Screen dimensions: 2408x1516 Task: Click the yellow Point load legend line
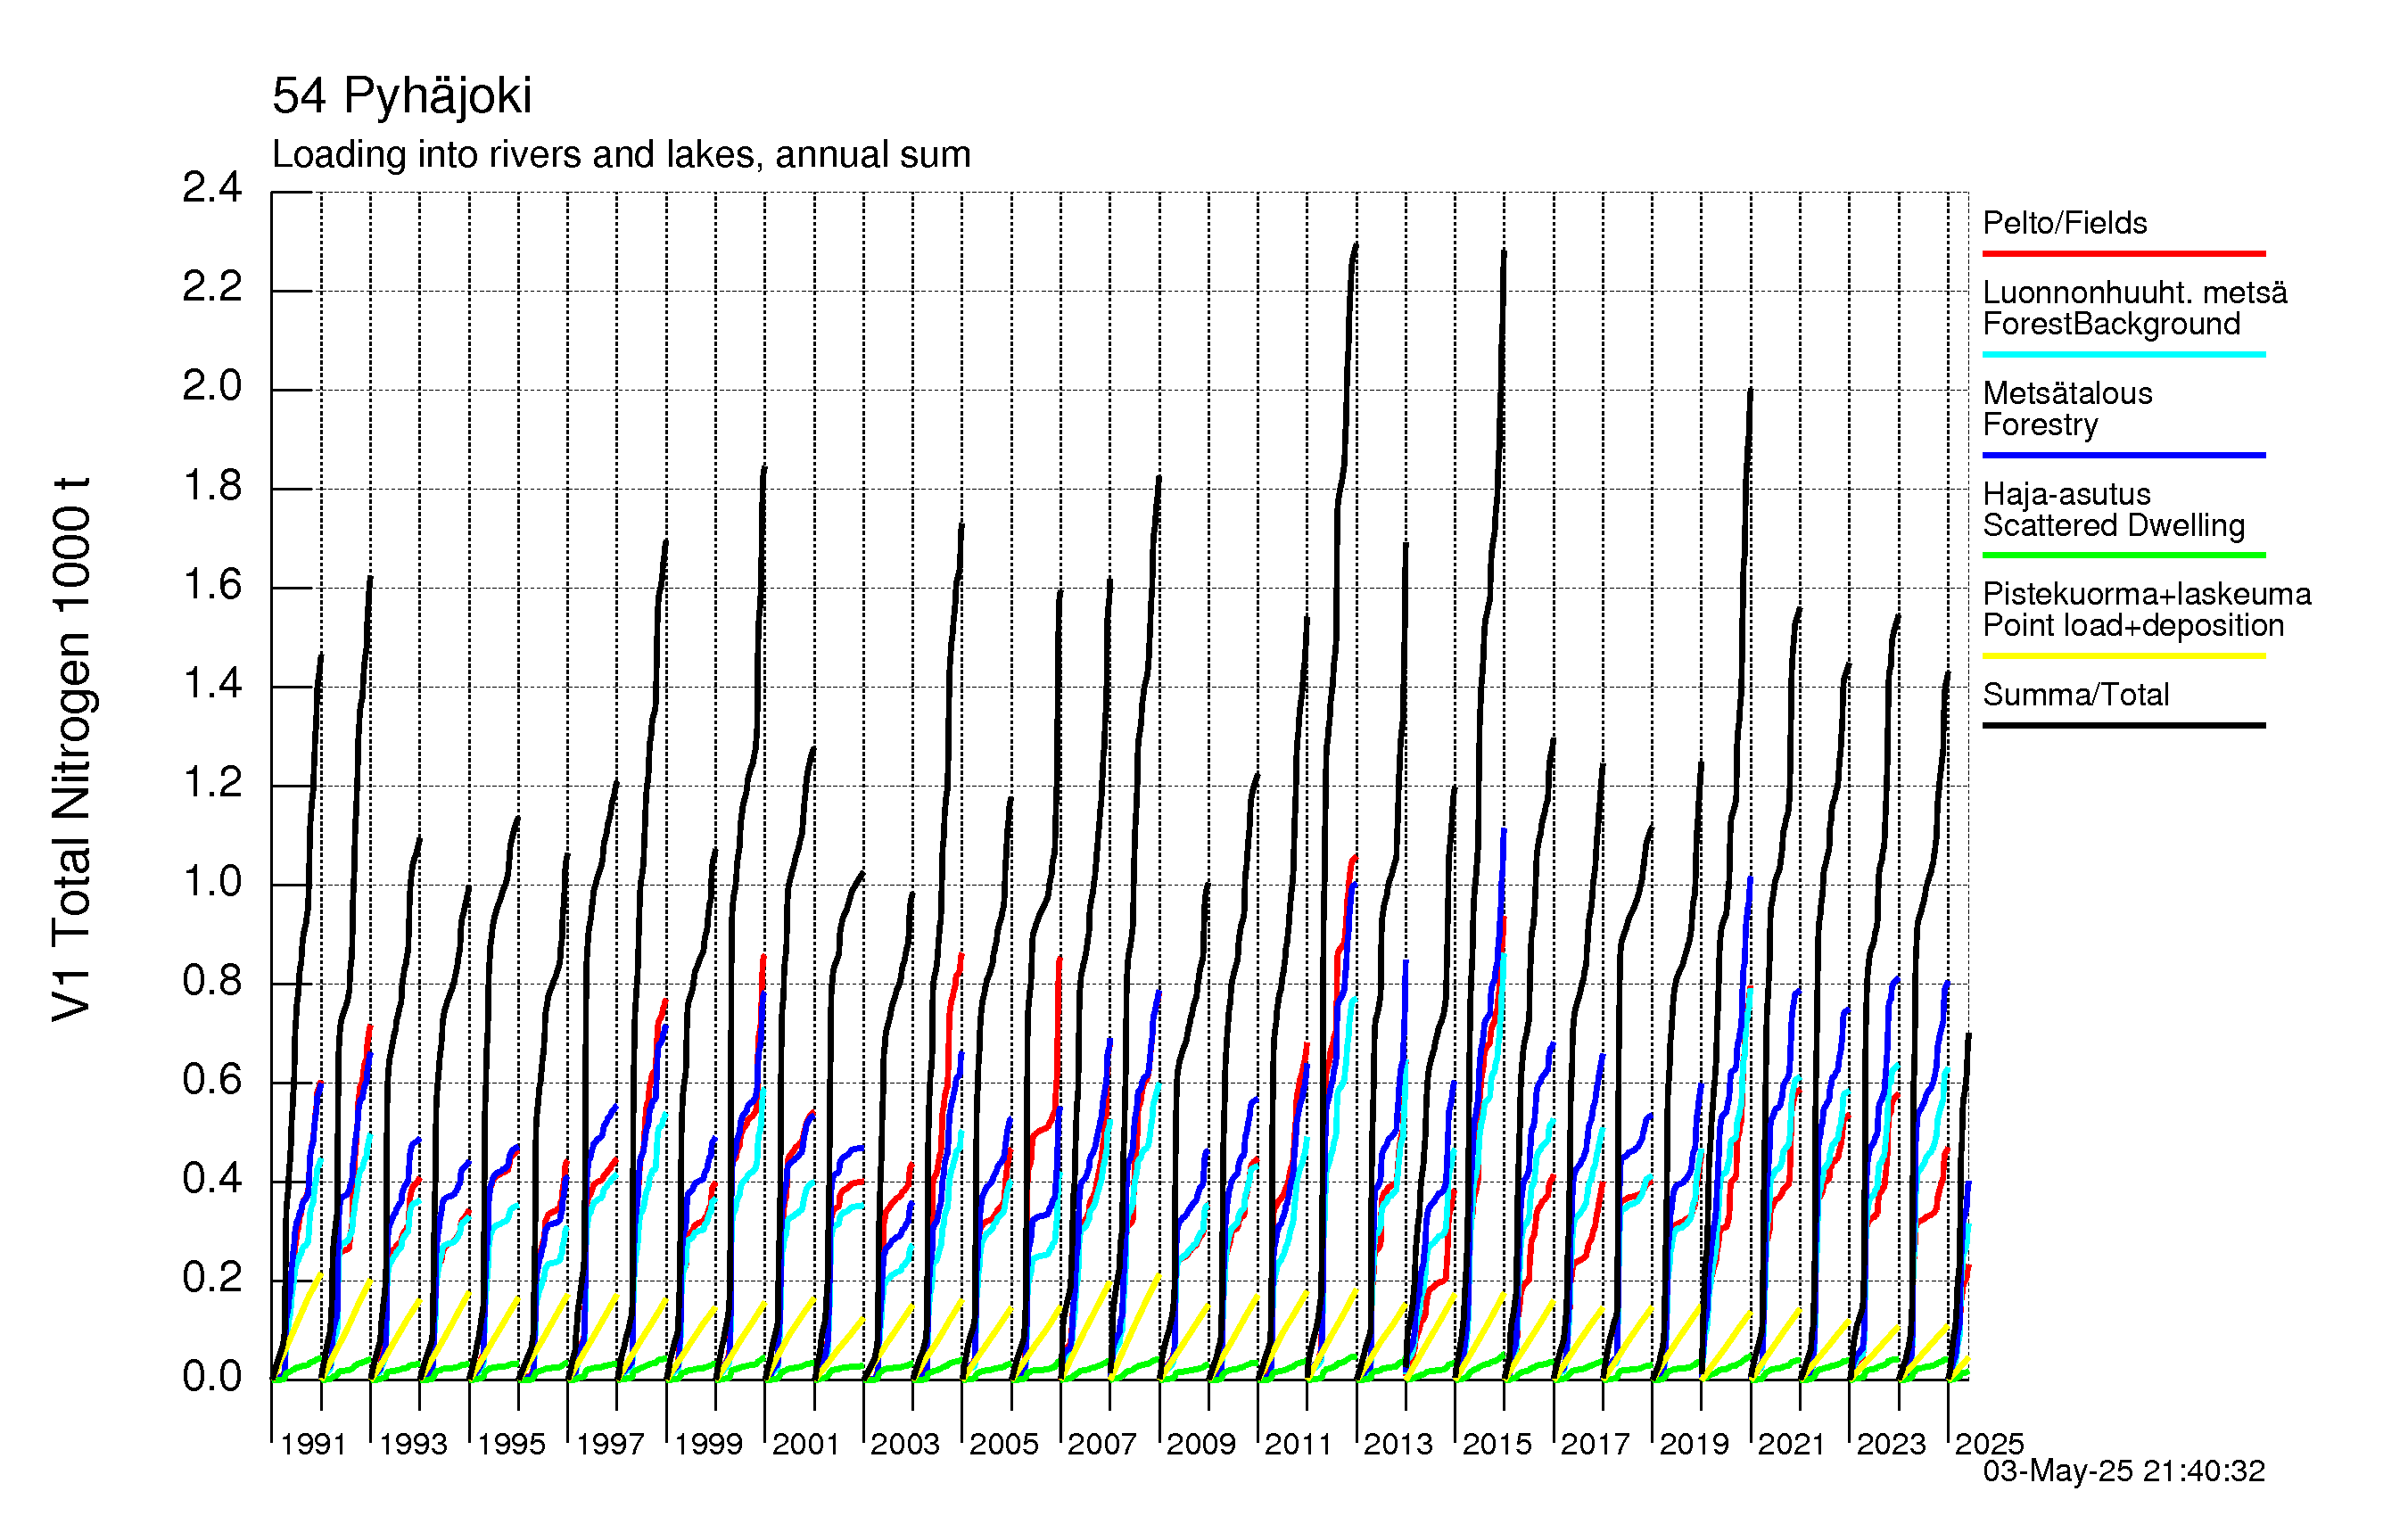click(2124, 656)
